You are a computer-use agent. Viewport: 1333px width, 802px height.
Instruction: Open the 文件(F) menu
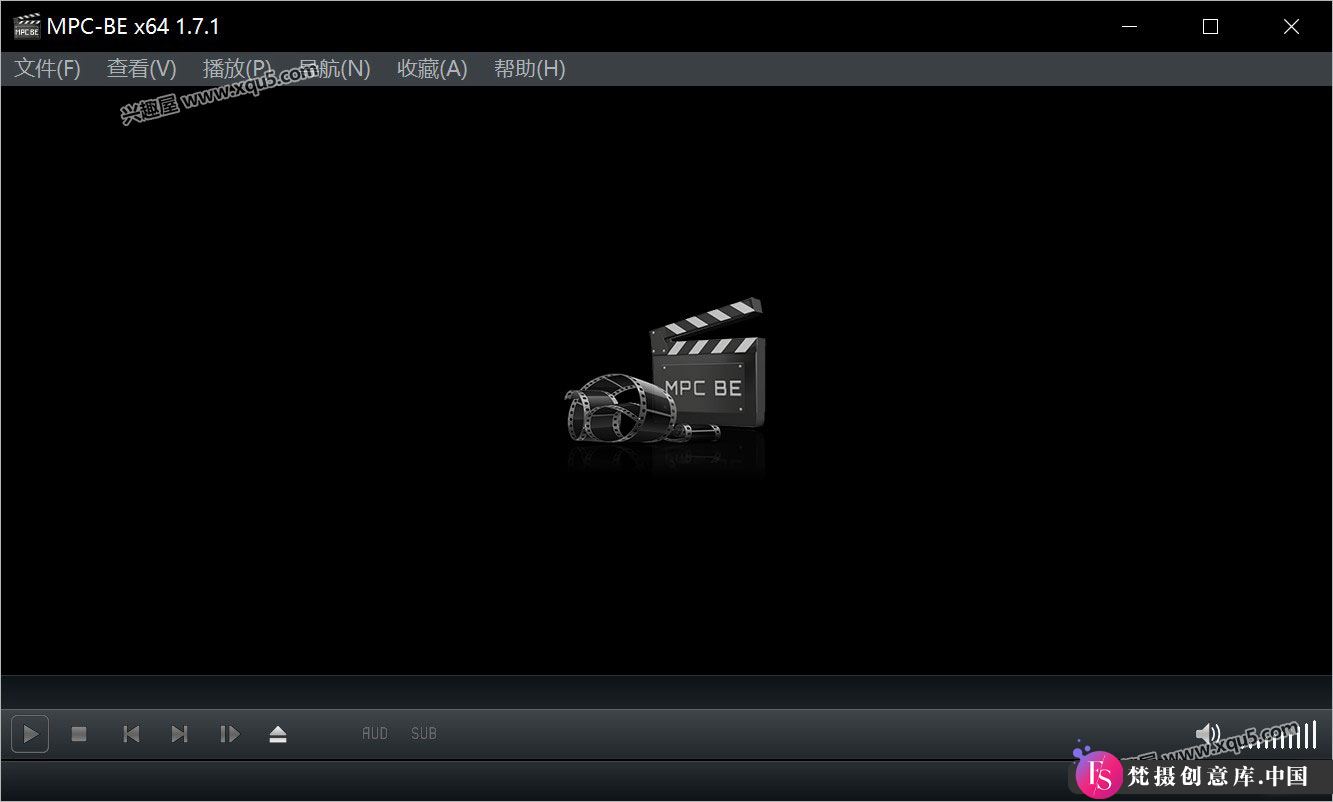pyautogui.click(x=47, y=69)
